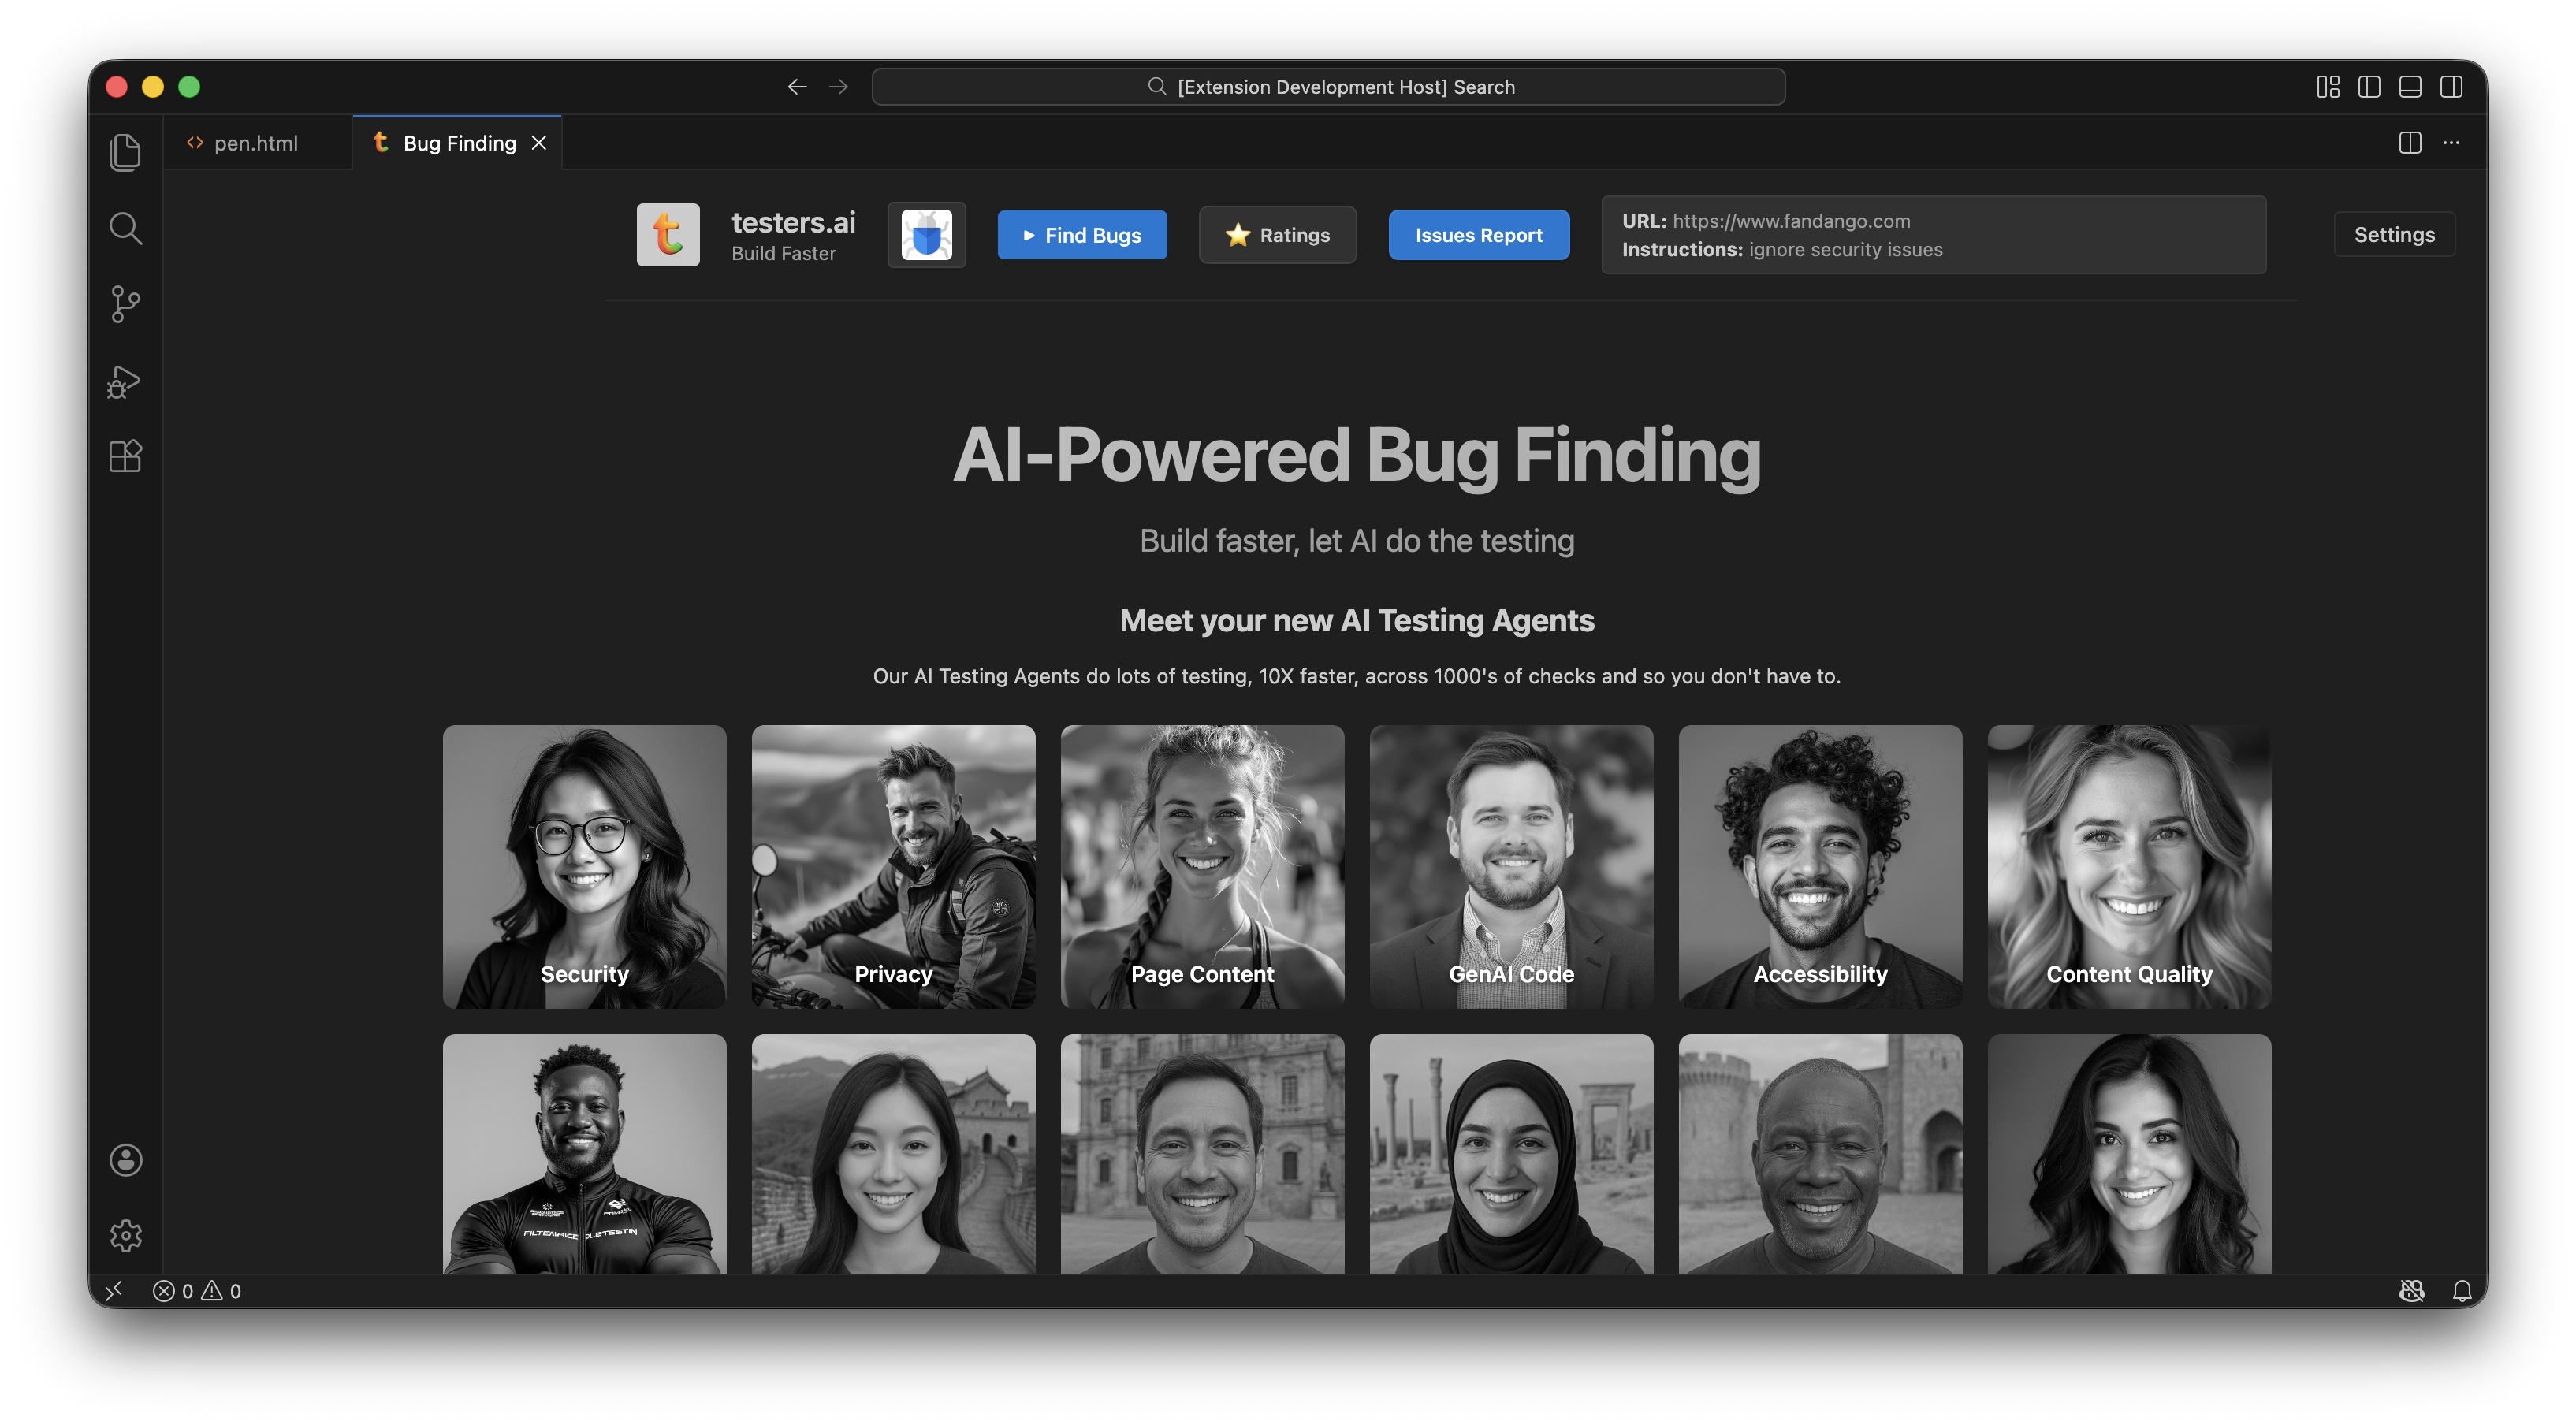This screenshot has height=1425, width=2576.
Task: Click the URL and instructions field
Action: click(1933, 235)
